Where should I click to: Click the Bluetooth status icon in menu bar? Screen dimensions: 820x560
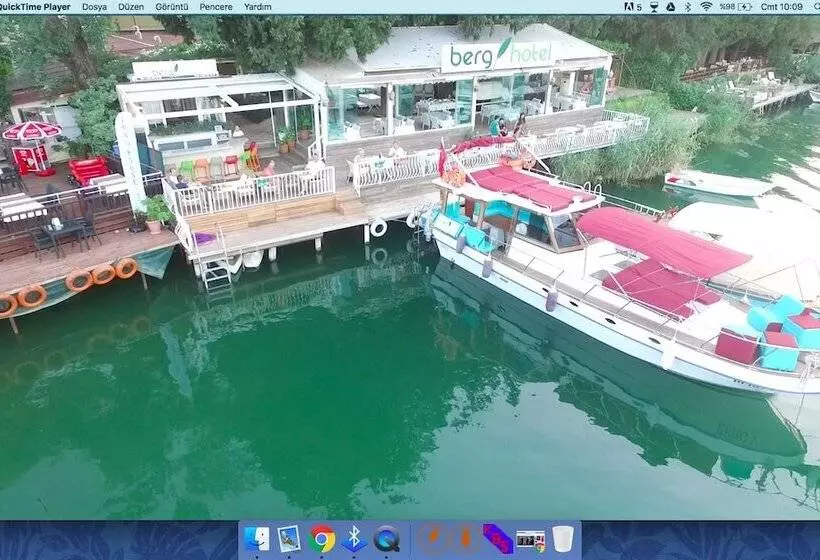686,6
